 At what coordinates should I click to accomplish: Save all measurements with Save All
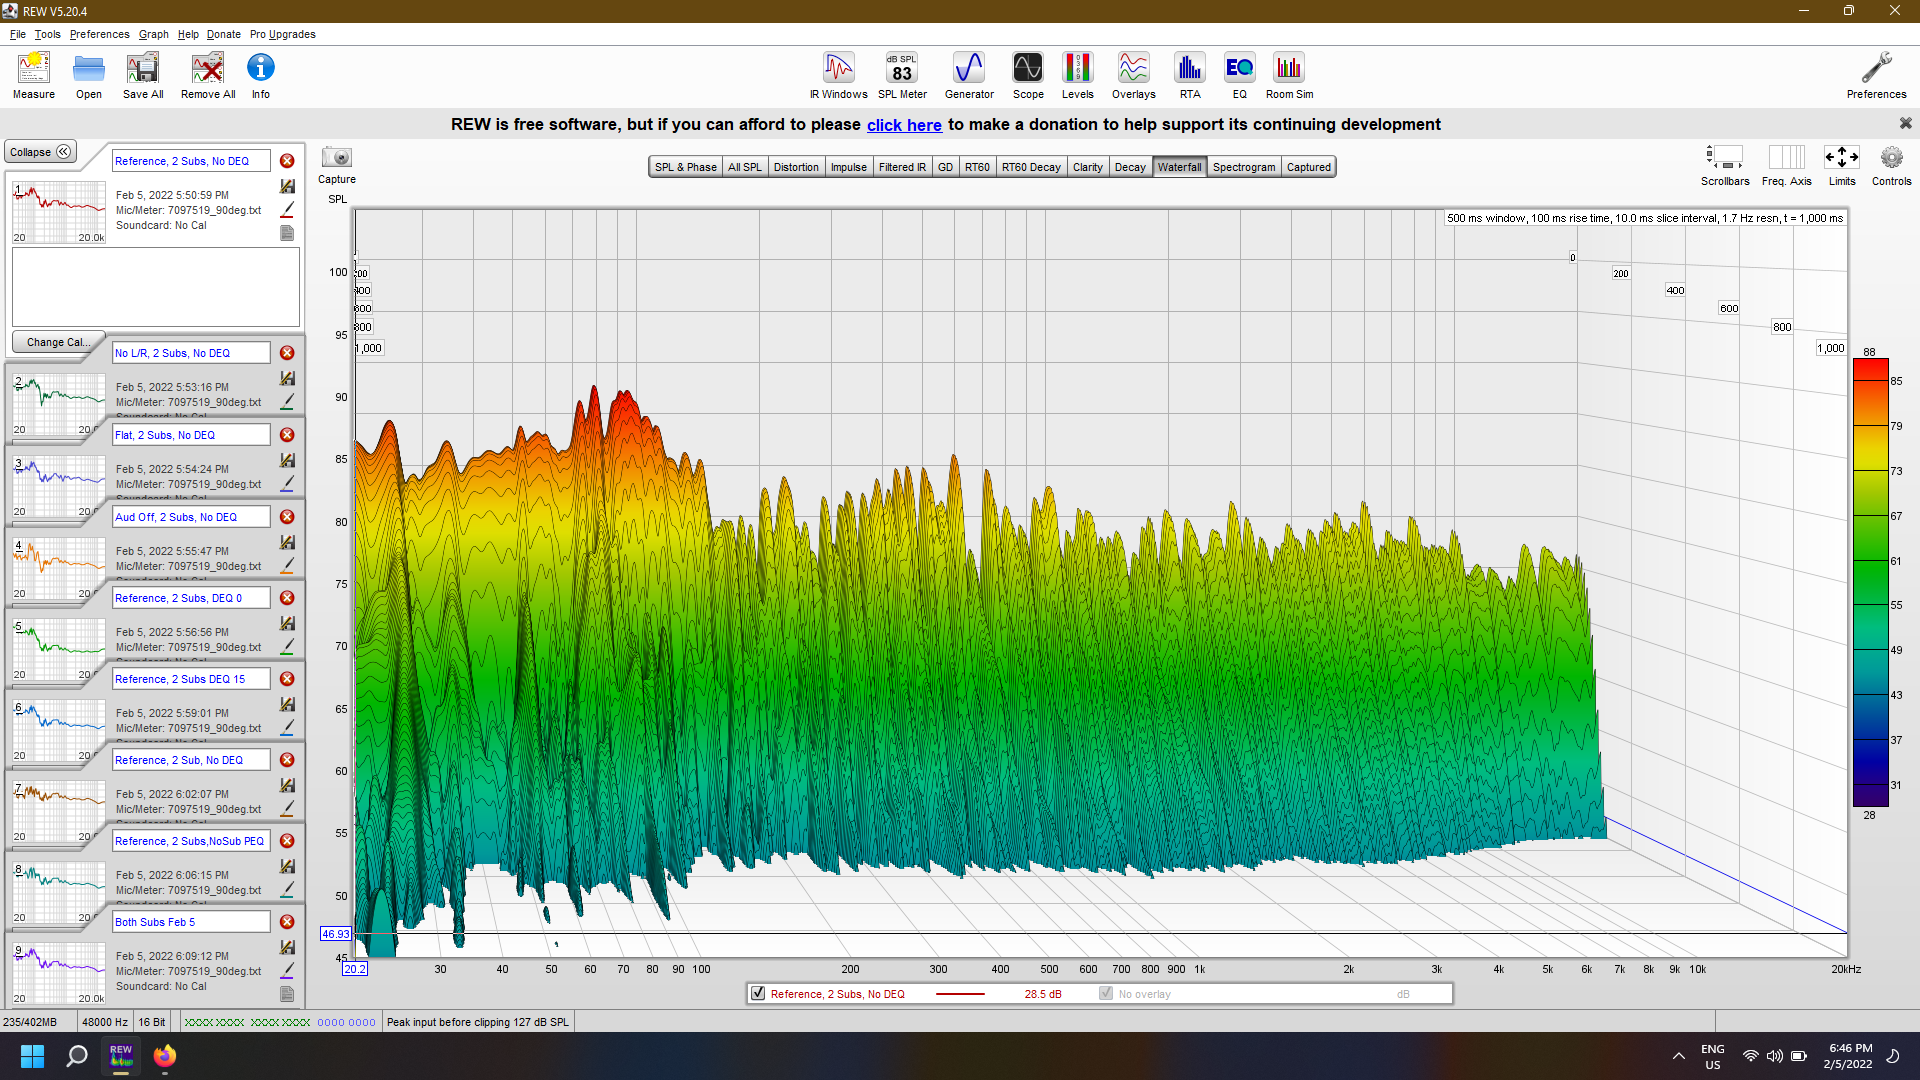143,76
